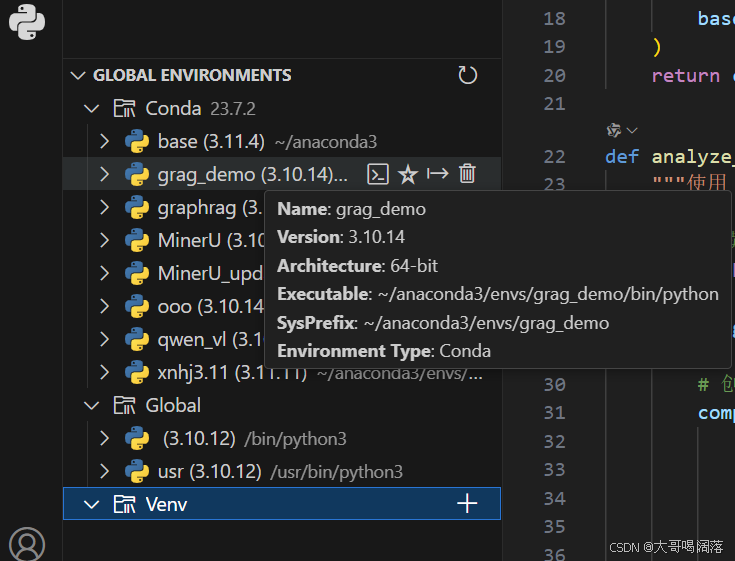This screenshot has width=735, height=561.
Task: Expand the usr (3.10.12) entry
Action: 105,471
